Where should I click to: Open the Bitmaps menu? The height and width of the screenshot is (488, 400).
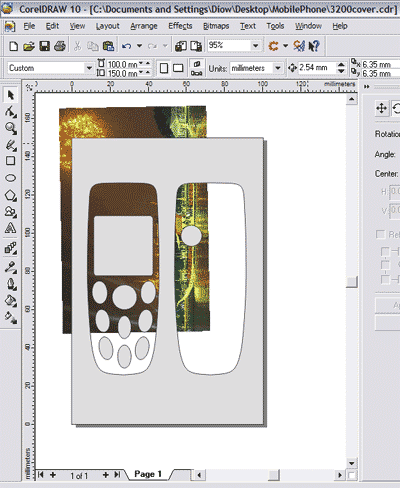point(216,26)
